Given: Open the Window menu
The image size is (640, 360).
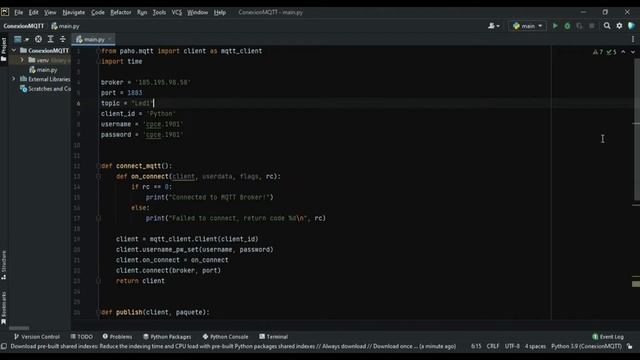Looking at the screenshot, I should [x=198, y=12].
